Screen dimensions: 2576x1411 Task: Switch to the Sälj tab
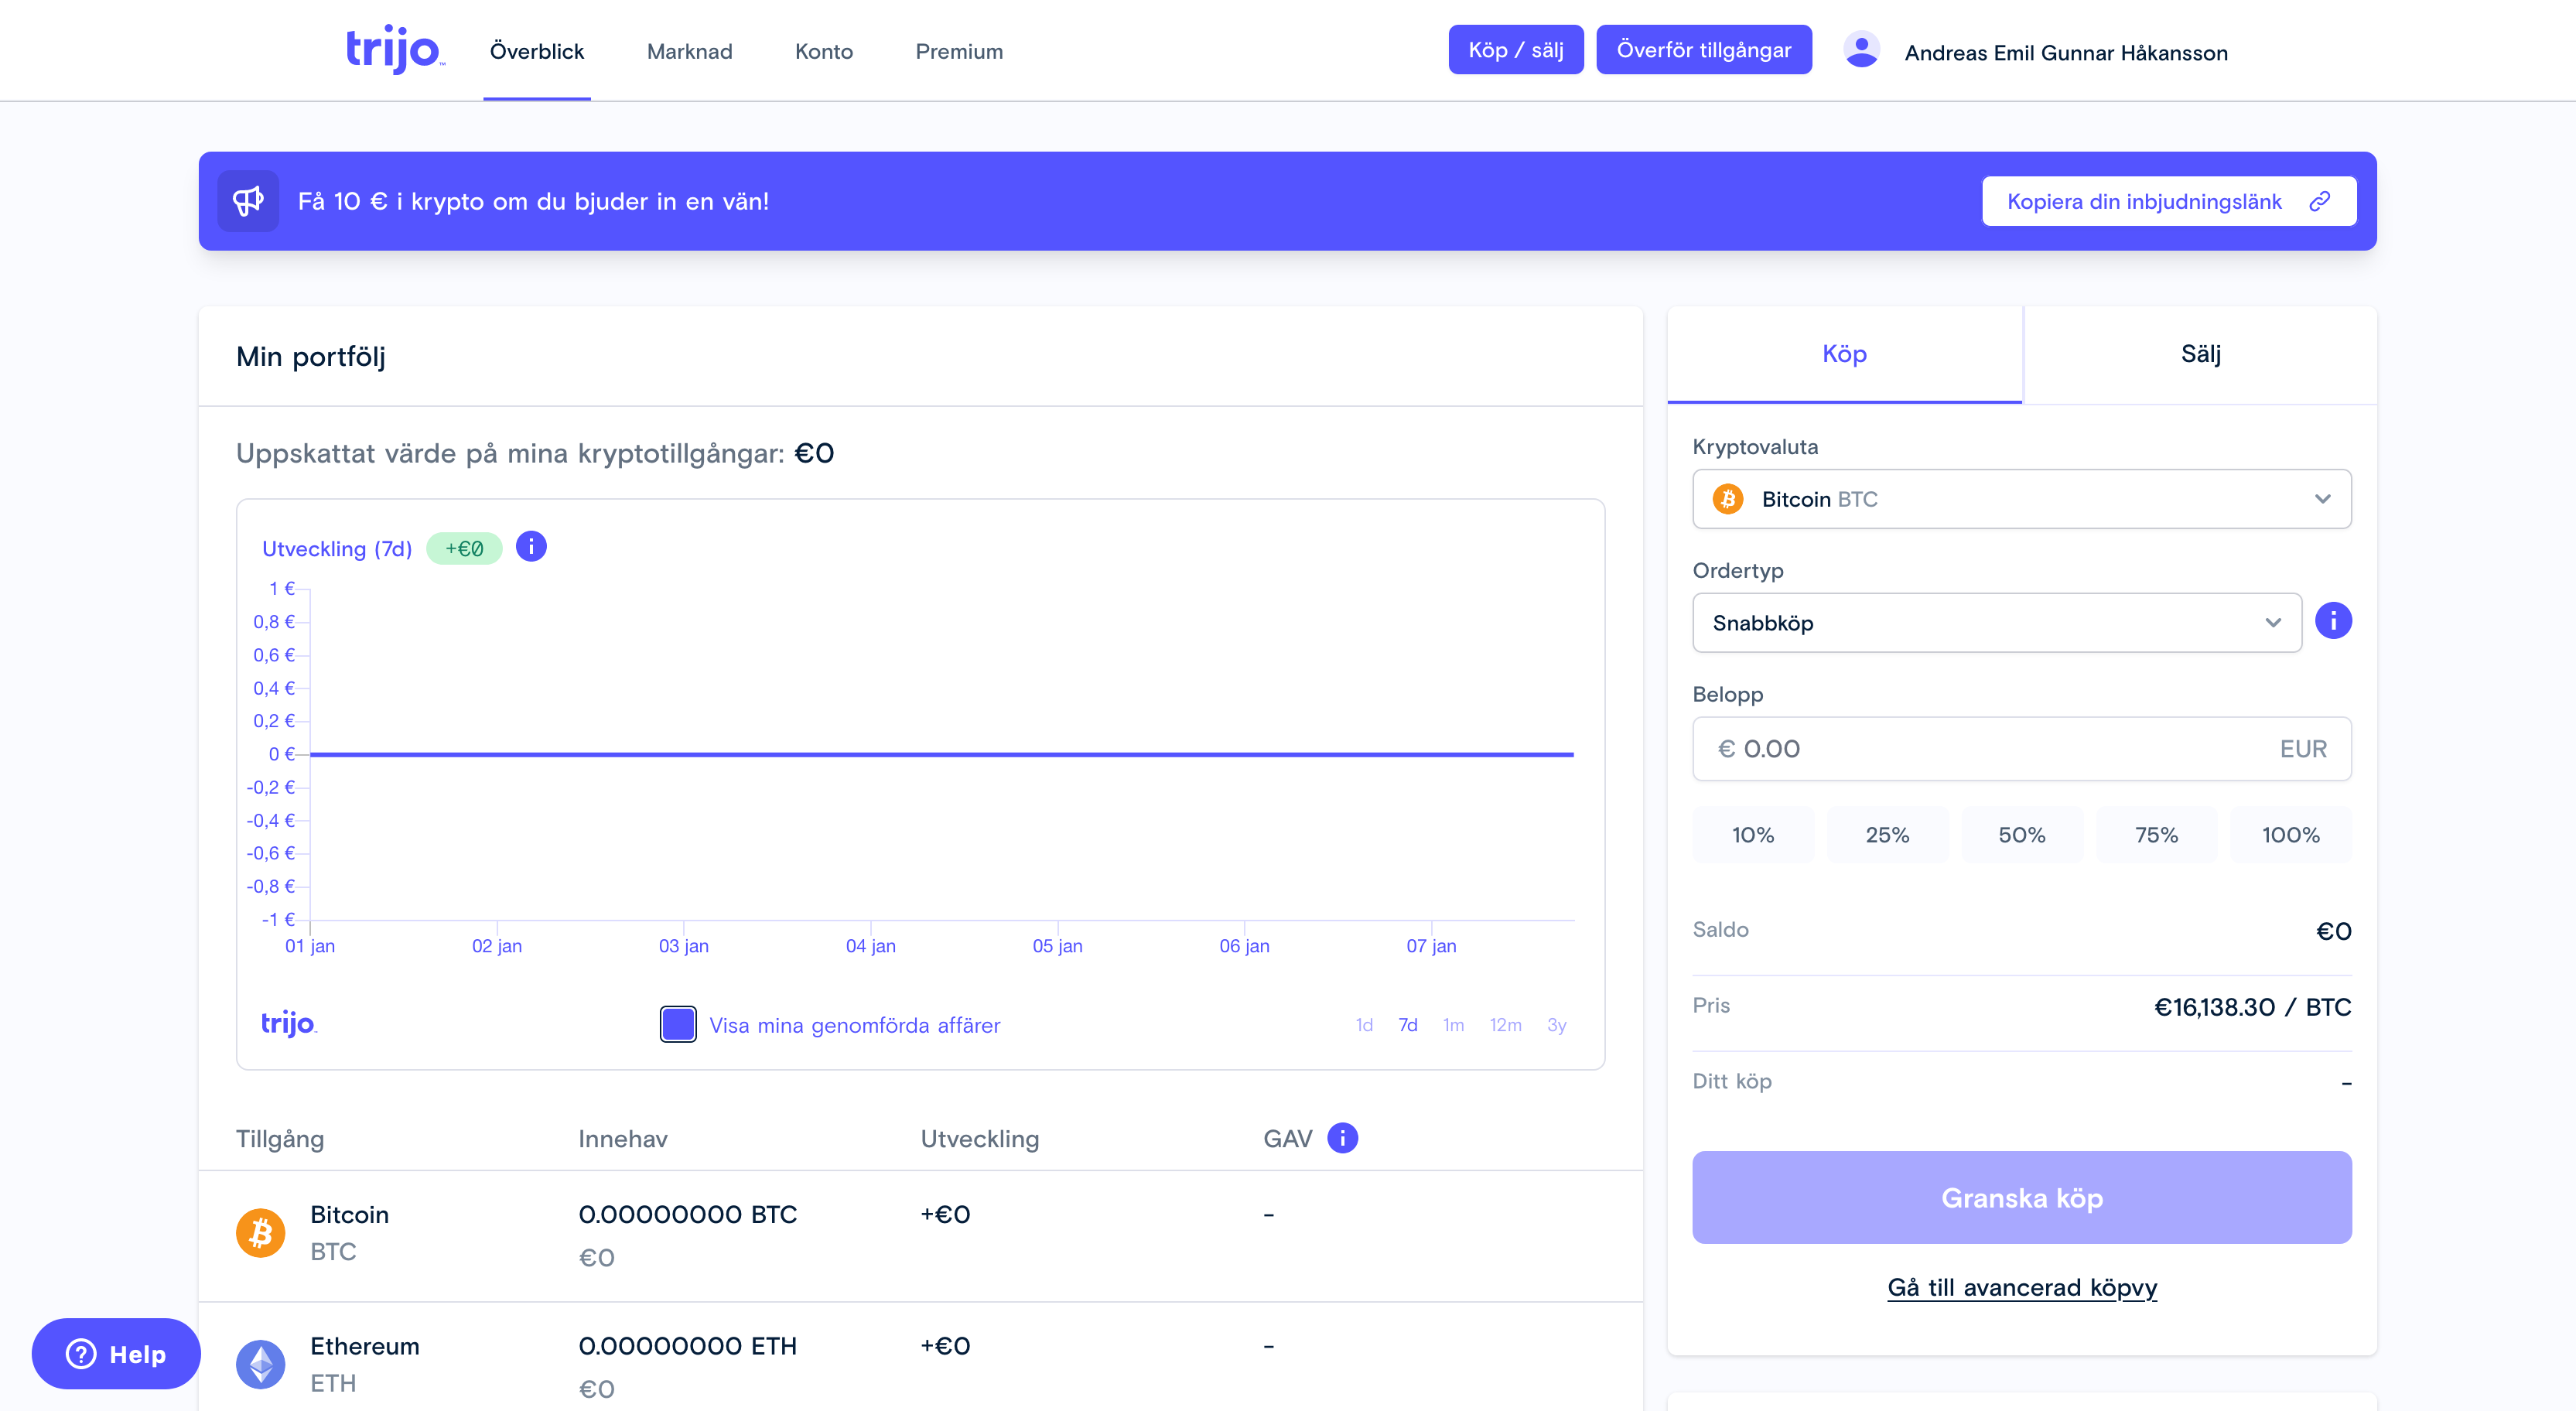(x=2200, y=354)
